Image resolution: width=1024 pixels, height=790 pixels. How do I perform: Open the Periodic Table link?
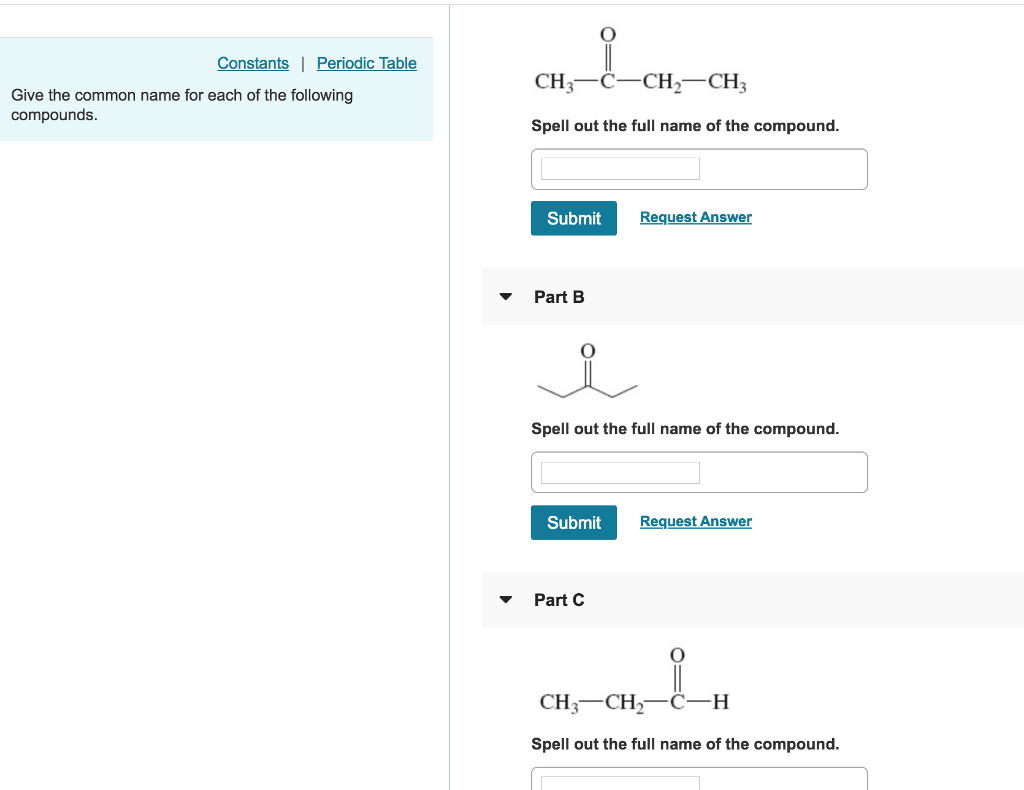tap(366, 63)
